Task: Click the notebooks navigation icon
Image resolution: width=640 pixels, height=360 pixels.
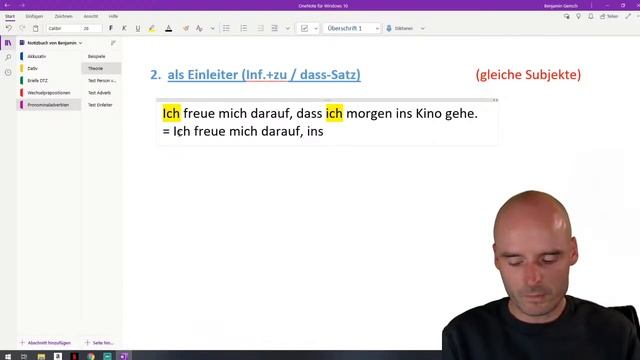Action: pos(8,43)
